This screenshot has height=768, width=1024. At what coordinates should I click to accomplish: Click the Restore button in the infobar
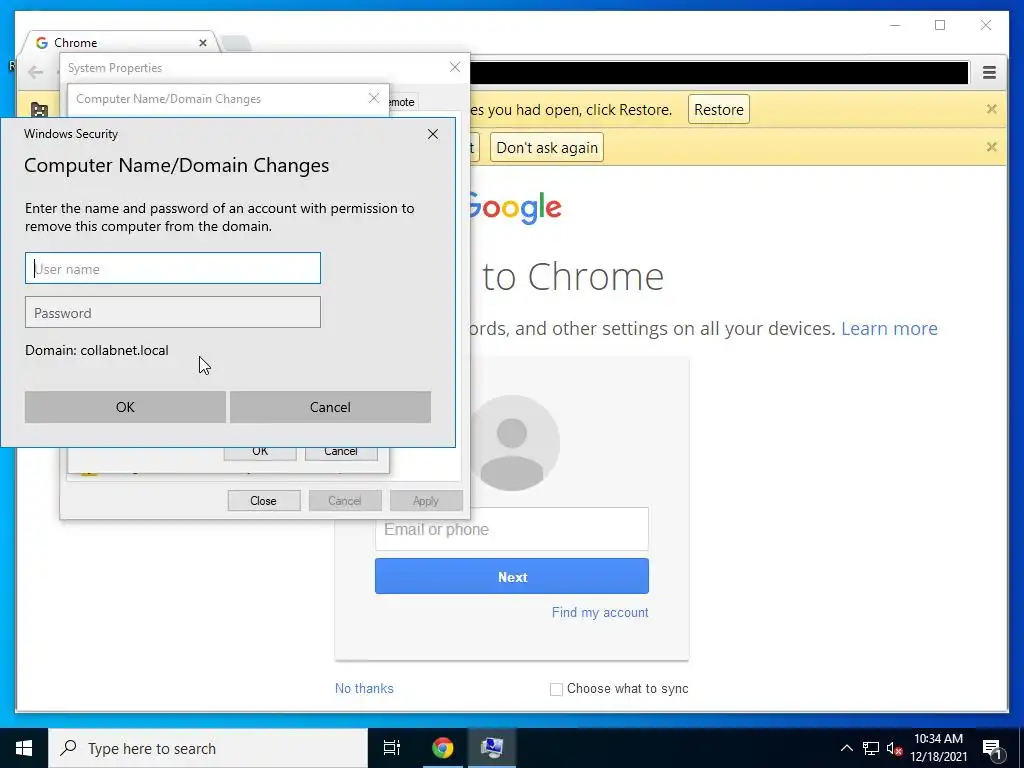(718, 110)
